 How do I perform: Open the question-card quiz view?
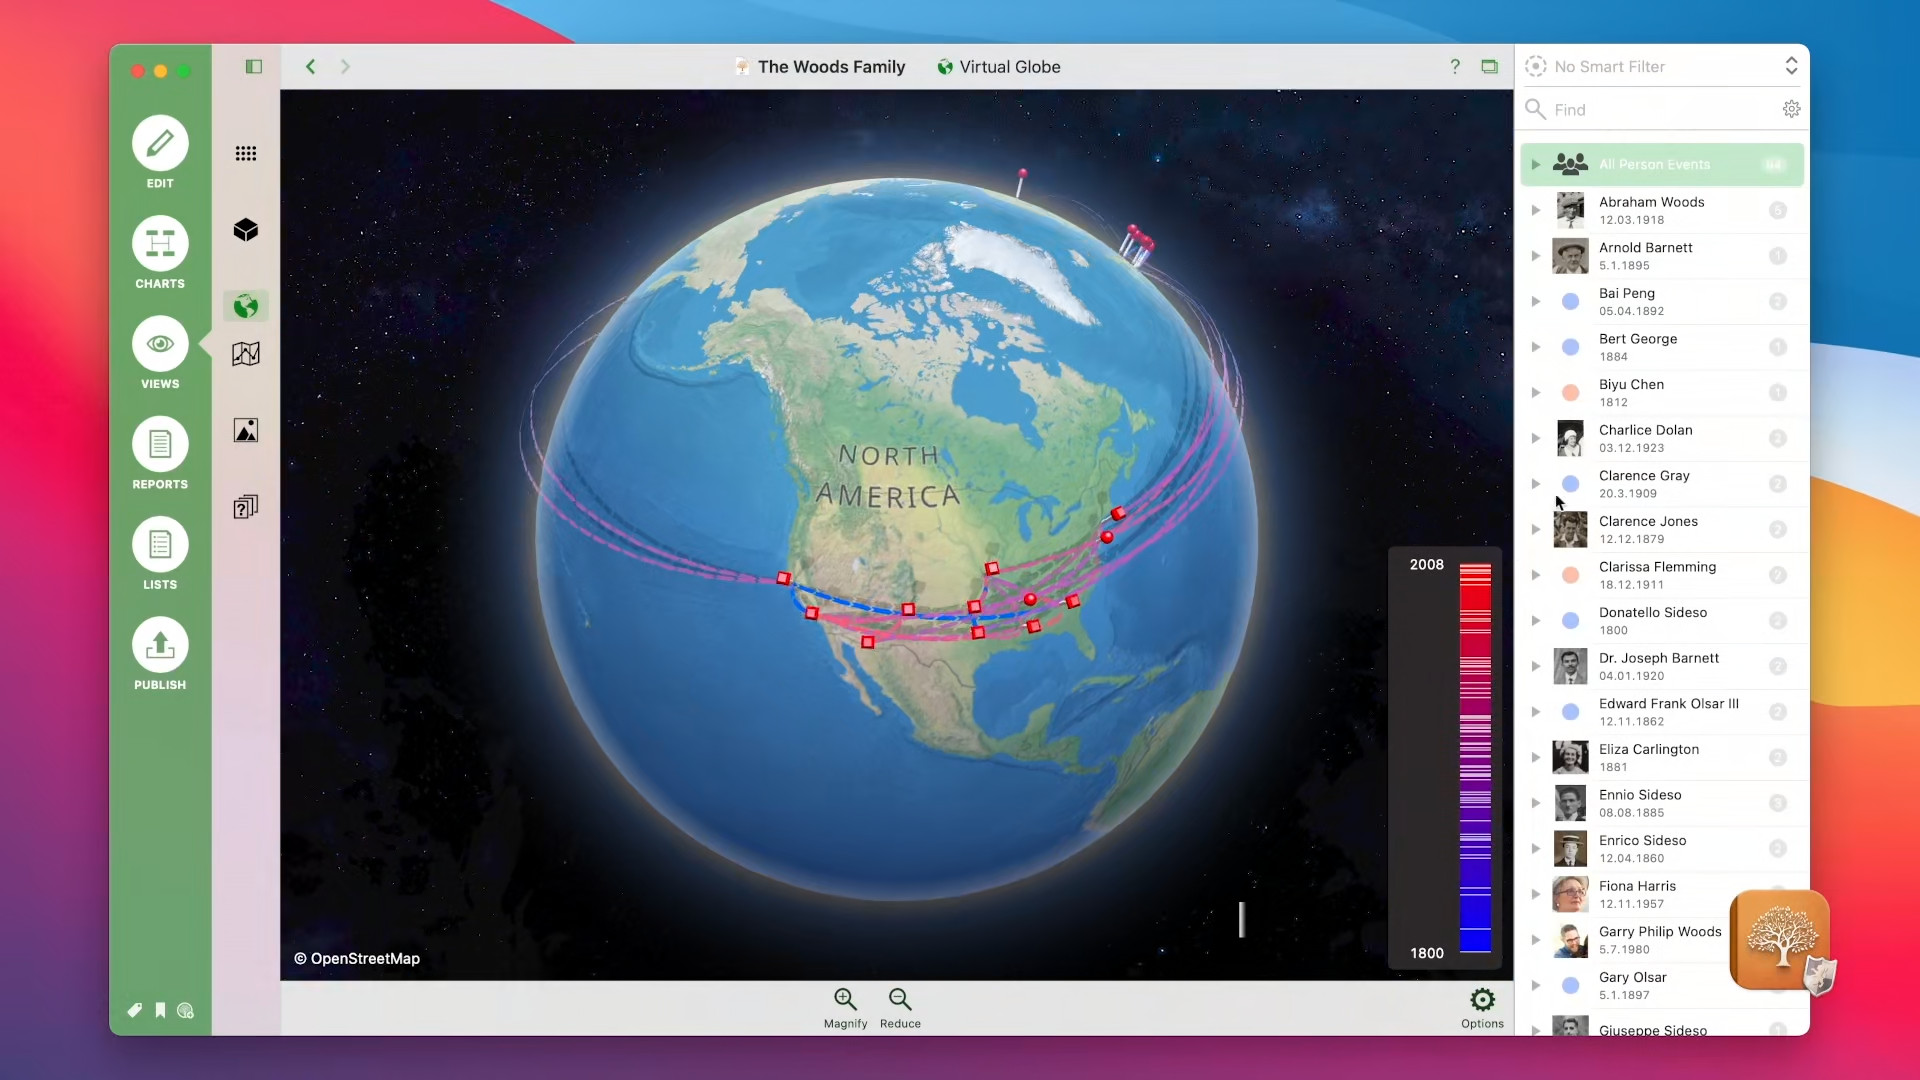[245, 507]
